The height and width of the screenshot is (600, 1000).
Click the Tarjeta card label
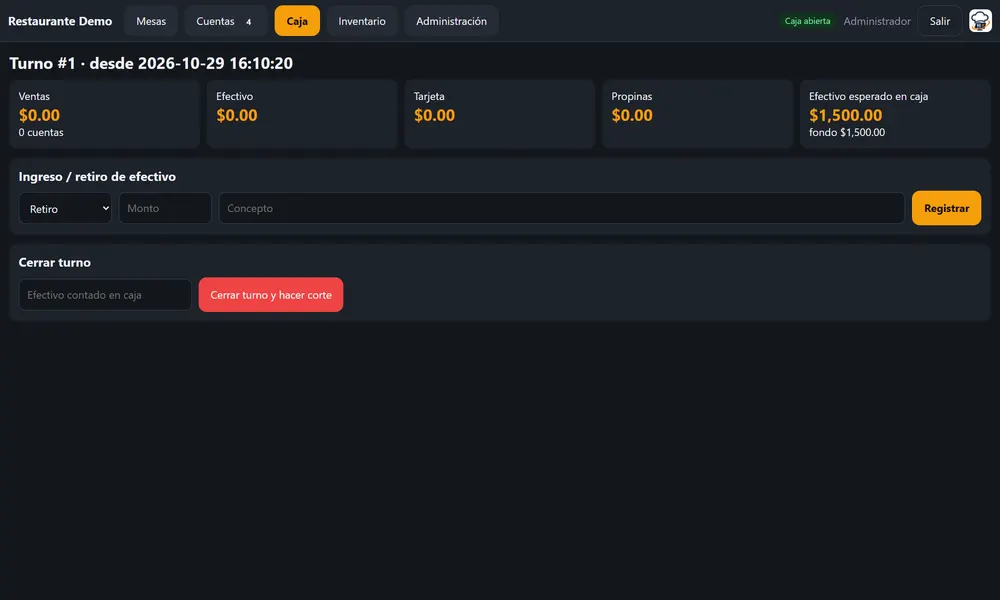[429, 96]
